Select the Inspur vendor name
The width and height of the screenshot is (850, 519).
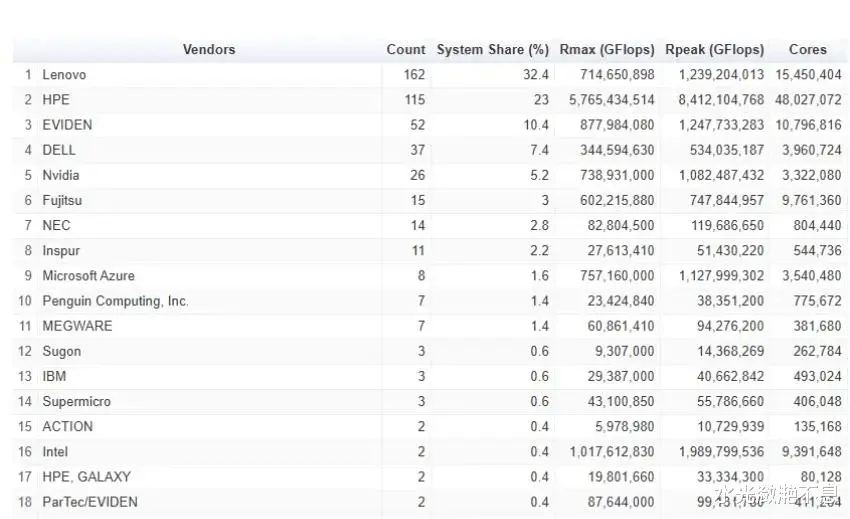click(61, 251)
